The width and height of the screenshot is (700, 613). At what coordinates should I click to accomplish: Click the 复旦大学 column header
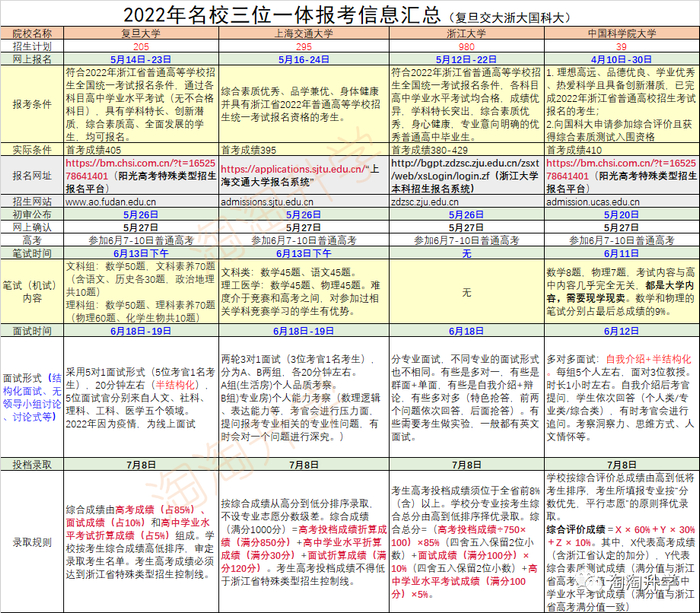coord(141,33)
